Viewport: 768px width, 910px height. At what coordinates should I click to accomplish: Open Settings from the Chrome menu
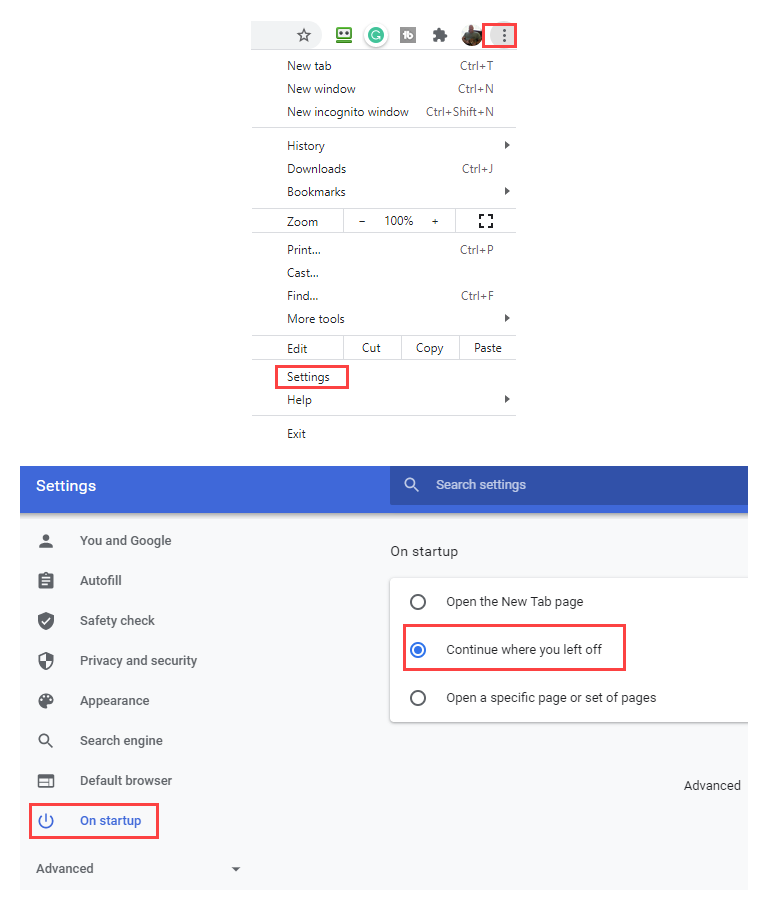click(x=308, y=377)
